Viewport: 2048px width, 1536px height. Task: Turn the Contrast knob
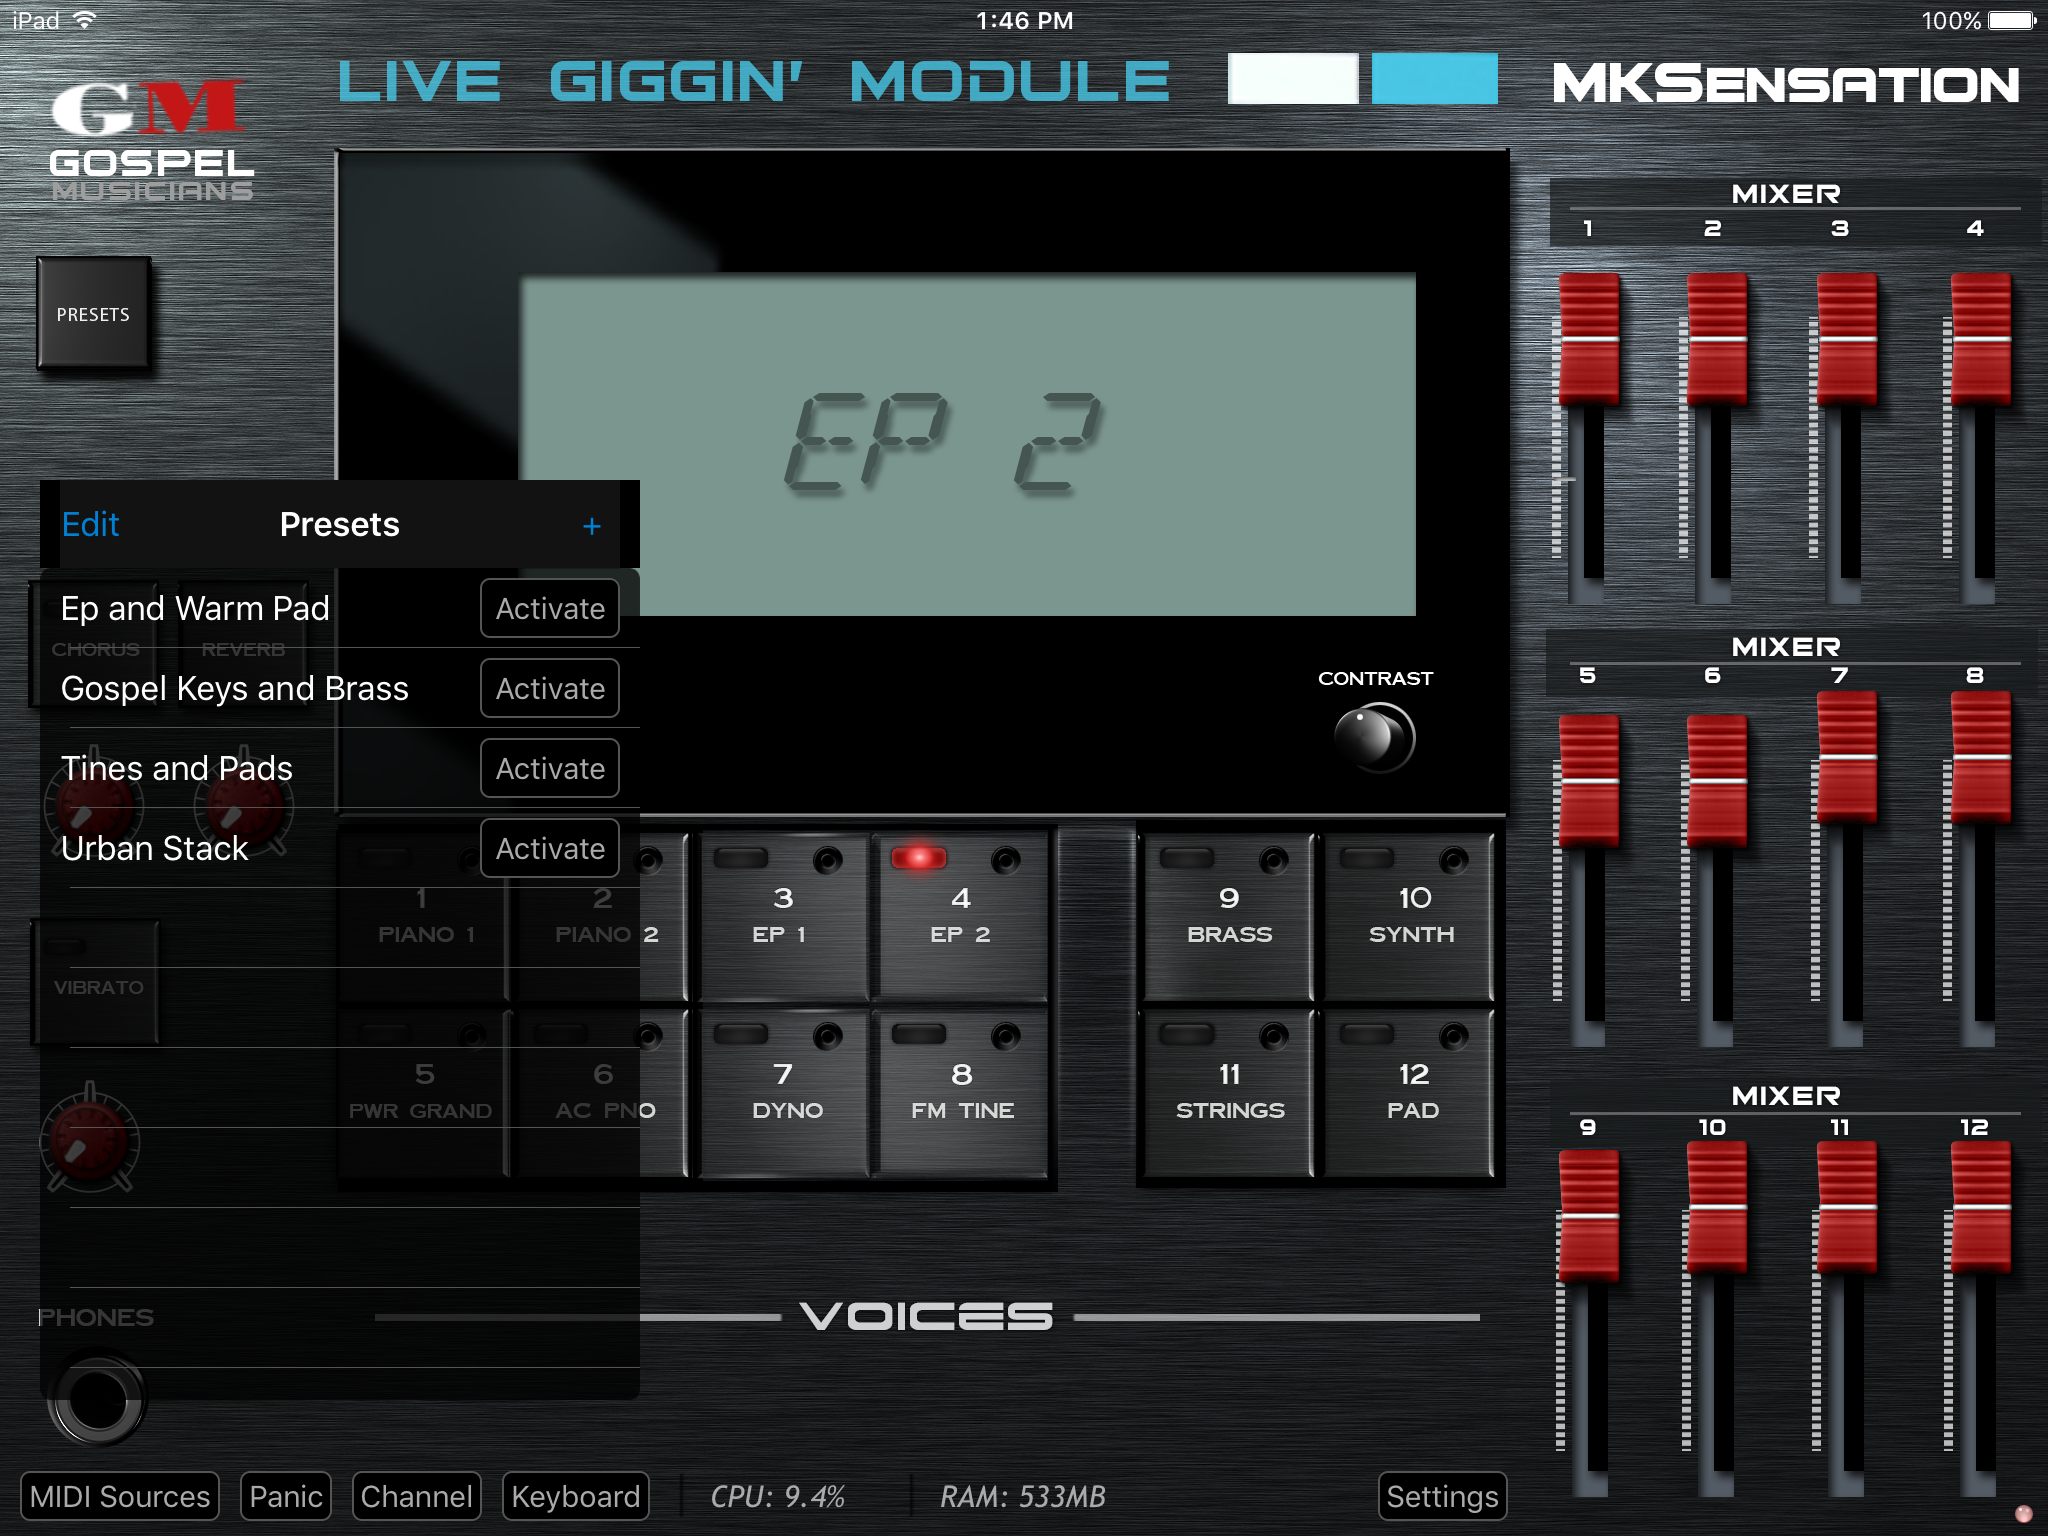point(1374,738)
